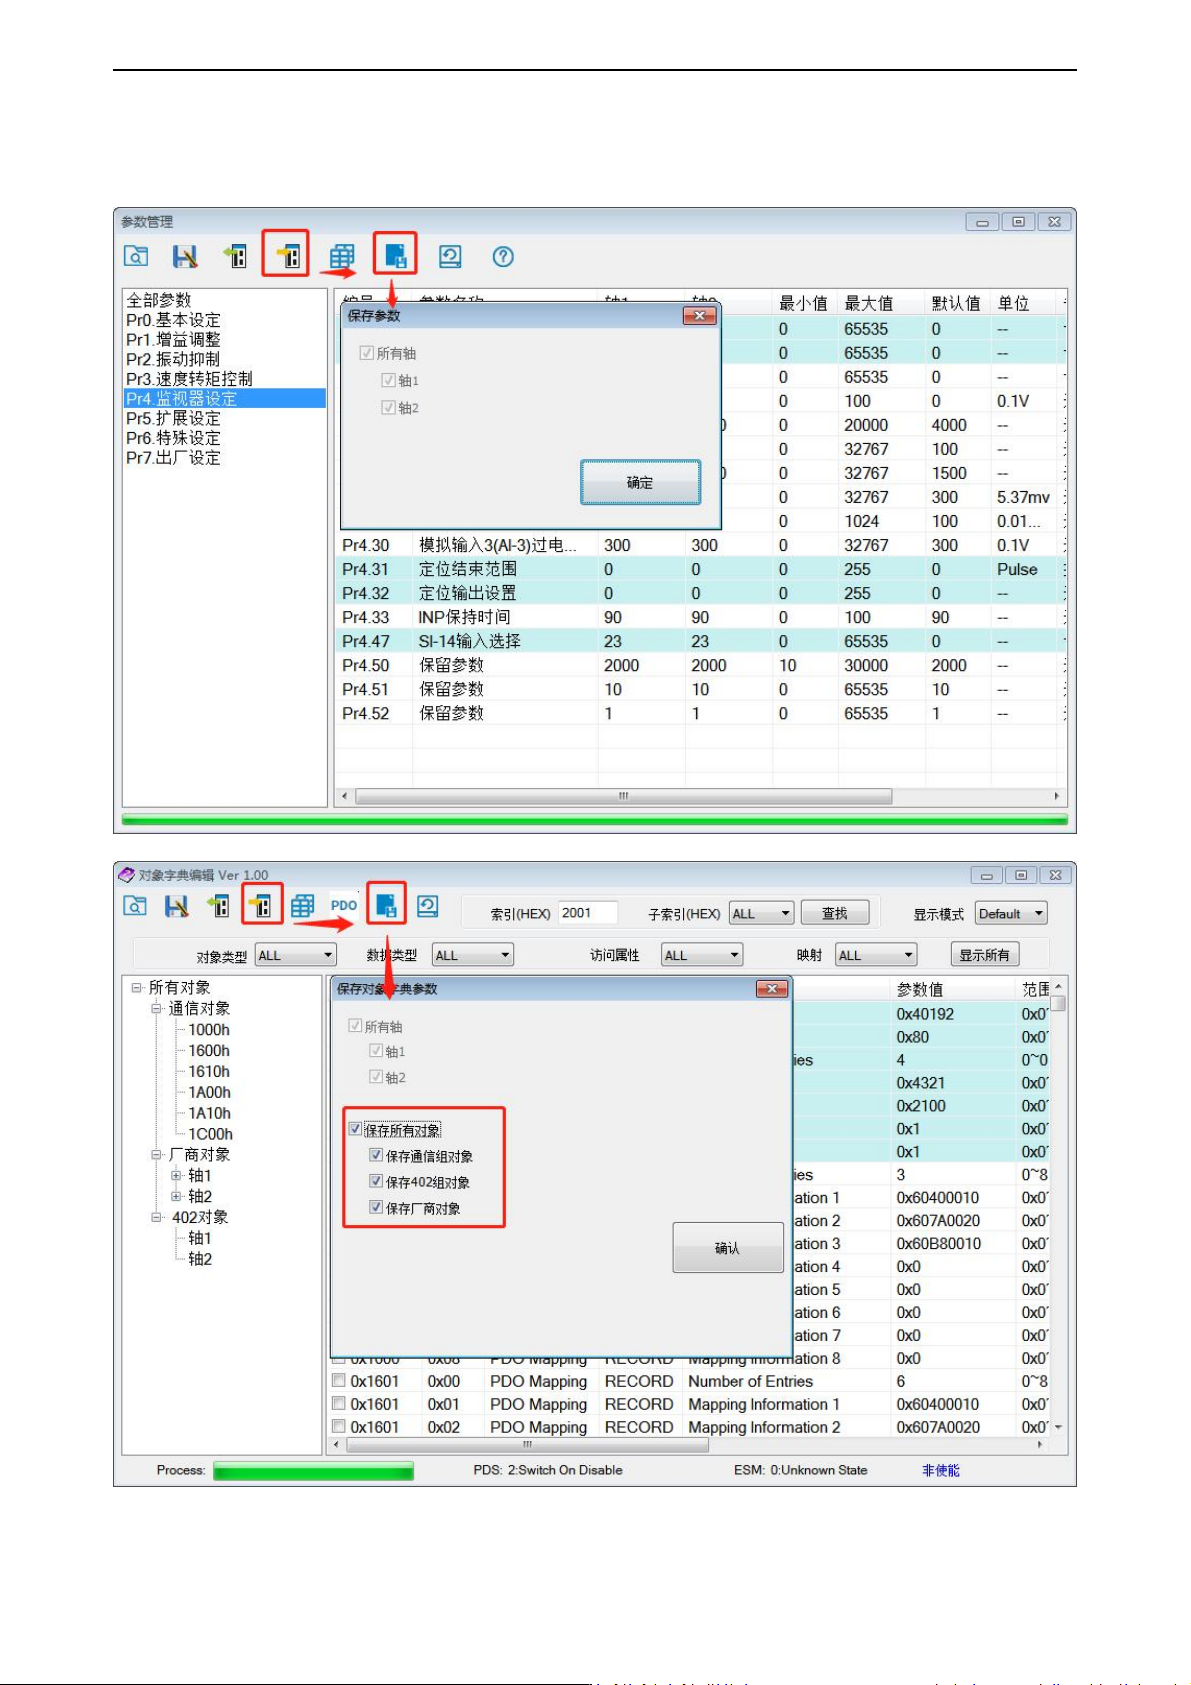The image size is (1191, 1685).
Task: Open 访问属性 ALL dropdown
Action: [703, 955]
